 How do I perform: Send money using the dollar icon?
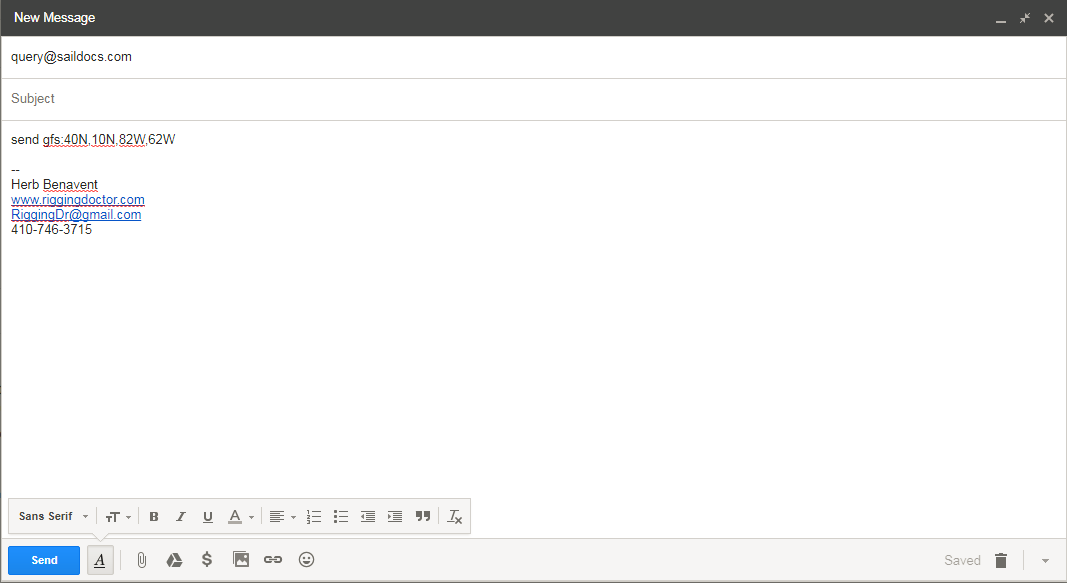[x=207, y=559]
